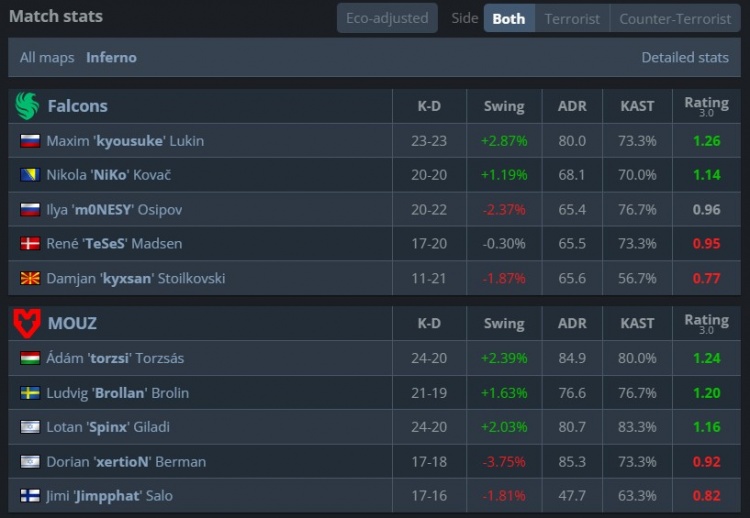The height and width of the screenshot is (518, 750).
Task: Click the Danish flag beside TeSeS
Action: [29, 244]
